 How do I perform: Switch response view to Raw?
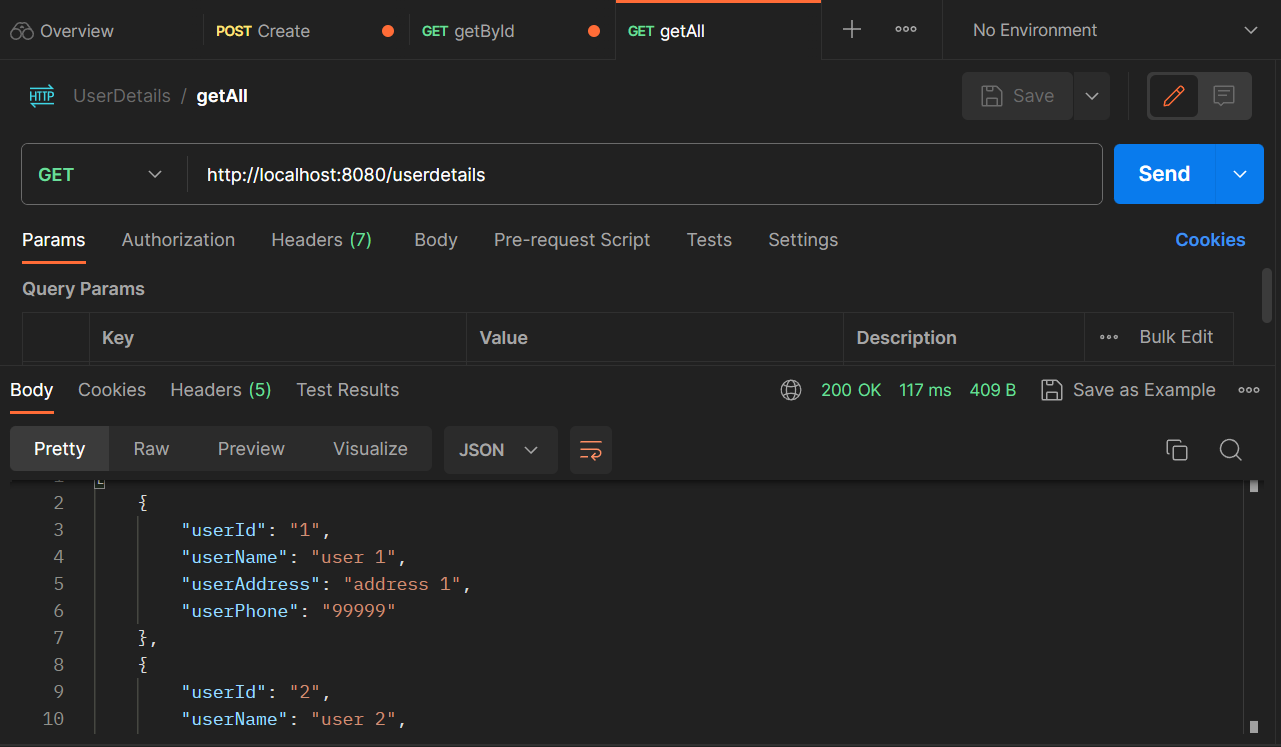click(x=150, y=448)
